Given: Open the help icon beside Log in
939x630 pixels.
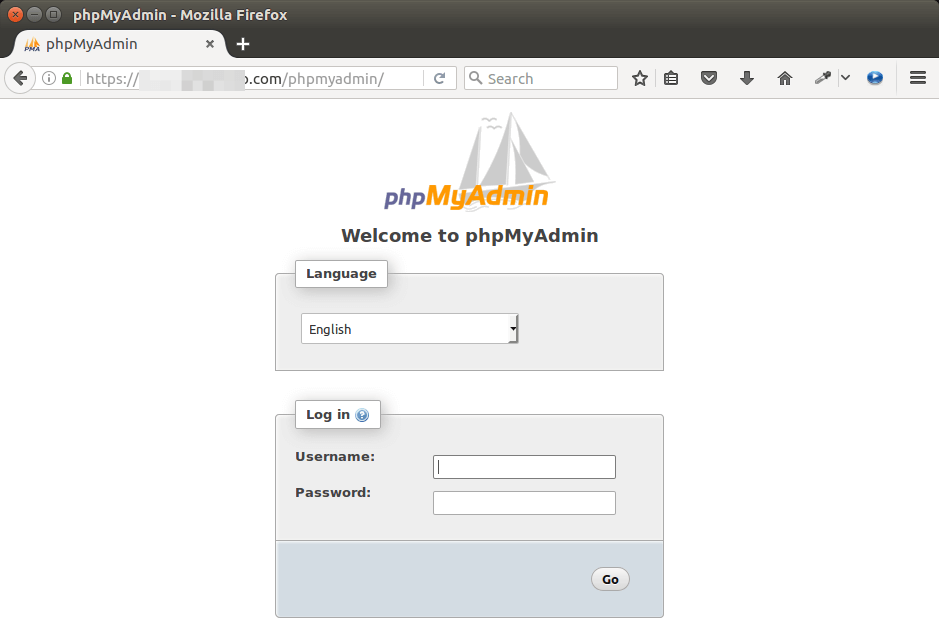Looking at the screenshot, I should click(x=364, y=414).
